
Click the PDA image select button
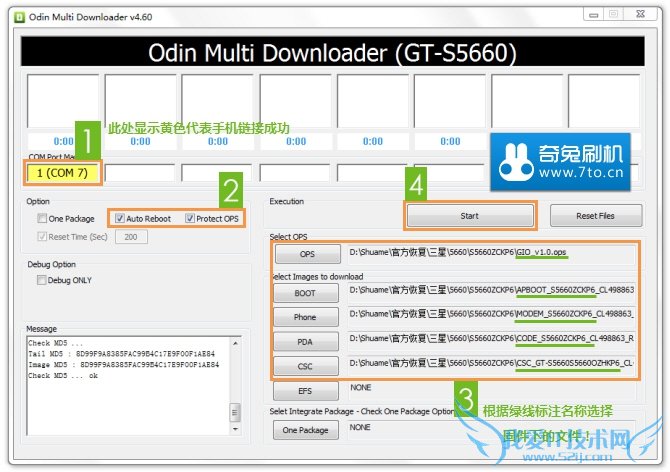pos(306,342)
